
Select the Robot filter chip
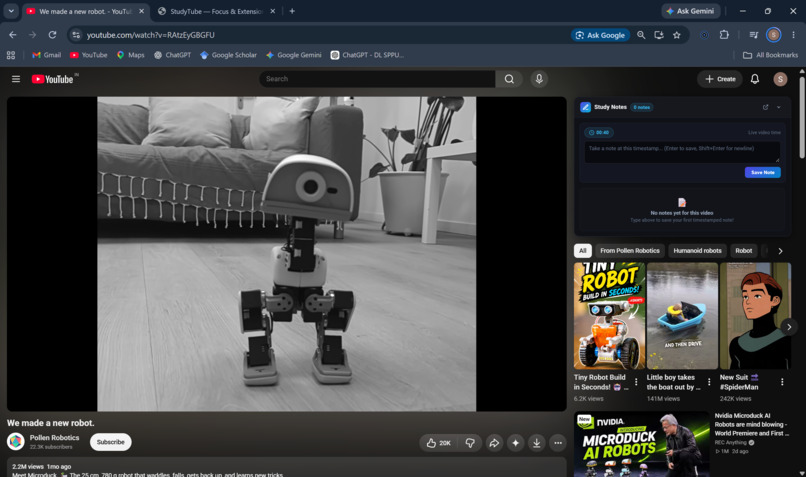(x=743, y=251)
